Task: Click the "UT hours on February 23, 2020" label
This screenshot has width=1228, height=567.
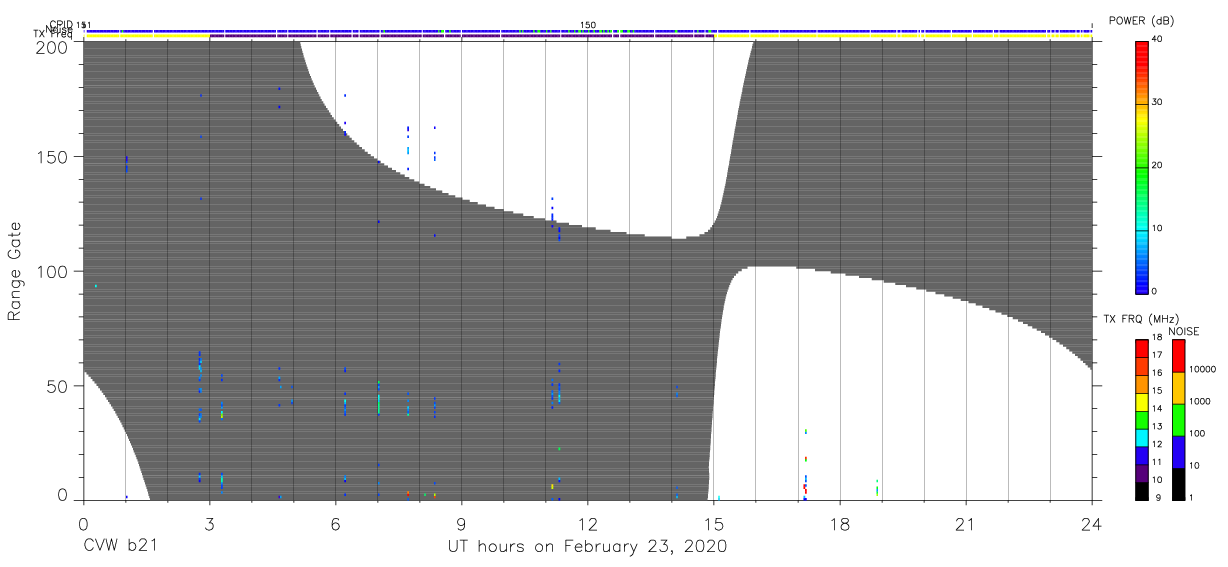Action: [x=587, y=547]
